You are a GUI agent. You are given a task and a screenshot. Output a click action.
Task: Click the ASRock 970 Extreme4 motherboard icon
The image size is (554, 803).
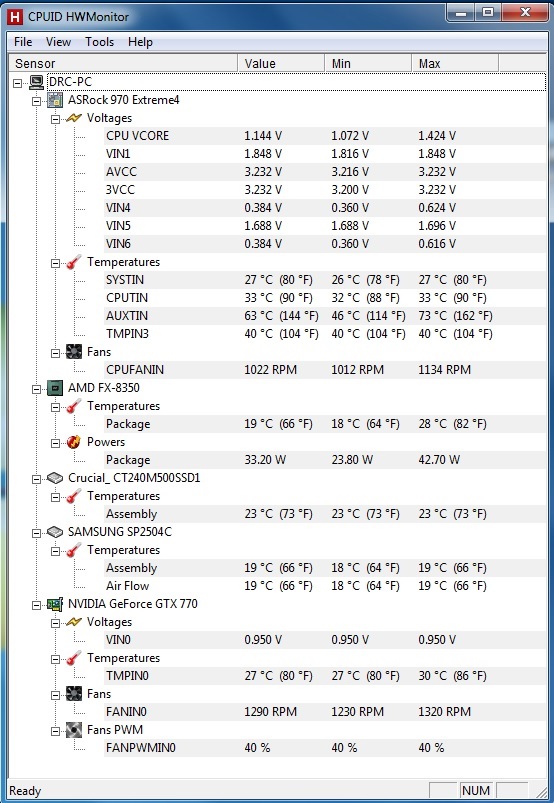(55, 100)
